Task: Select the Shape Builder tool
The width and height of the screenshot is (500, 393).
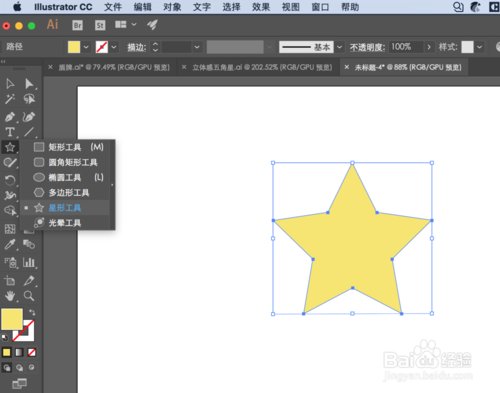Action: [x=10, y=210]
